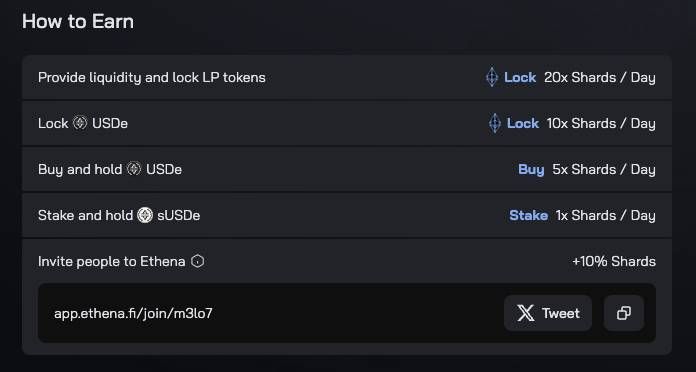
Task: Click the sUSDe coin icon in Stake row
Action: coord(145,215)
